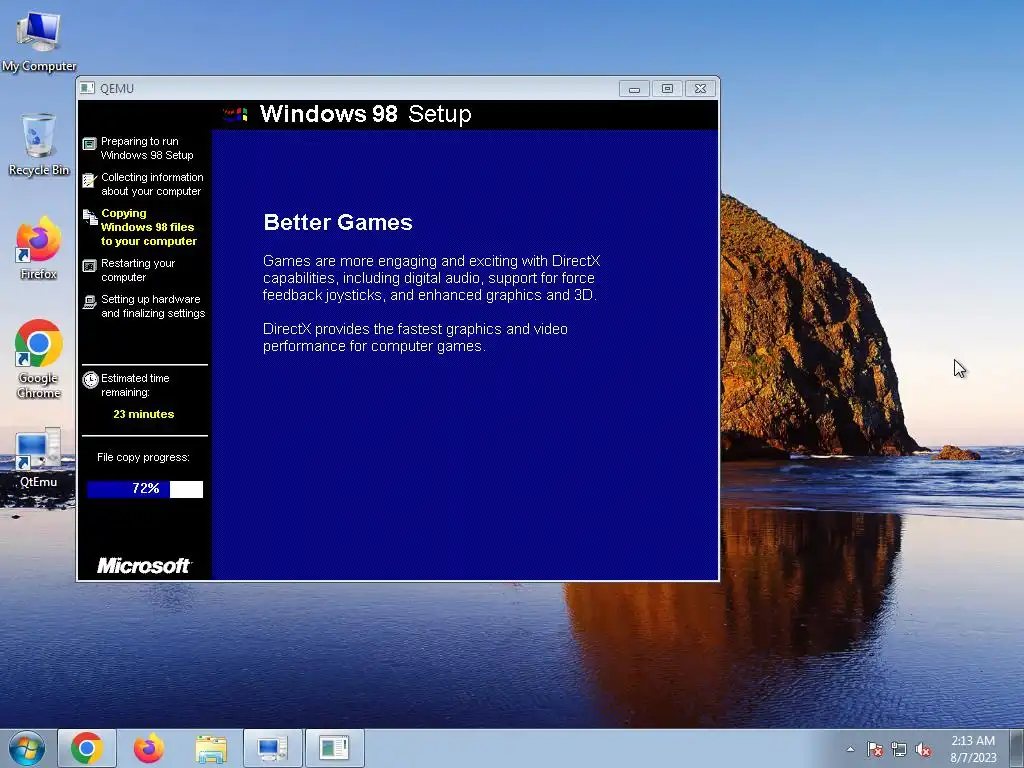This screenshot has width=1024, height=768.
Task: Open the QtEmu desktop shortcut
Action: pos(39,457)
